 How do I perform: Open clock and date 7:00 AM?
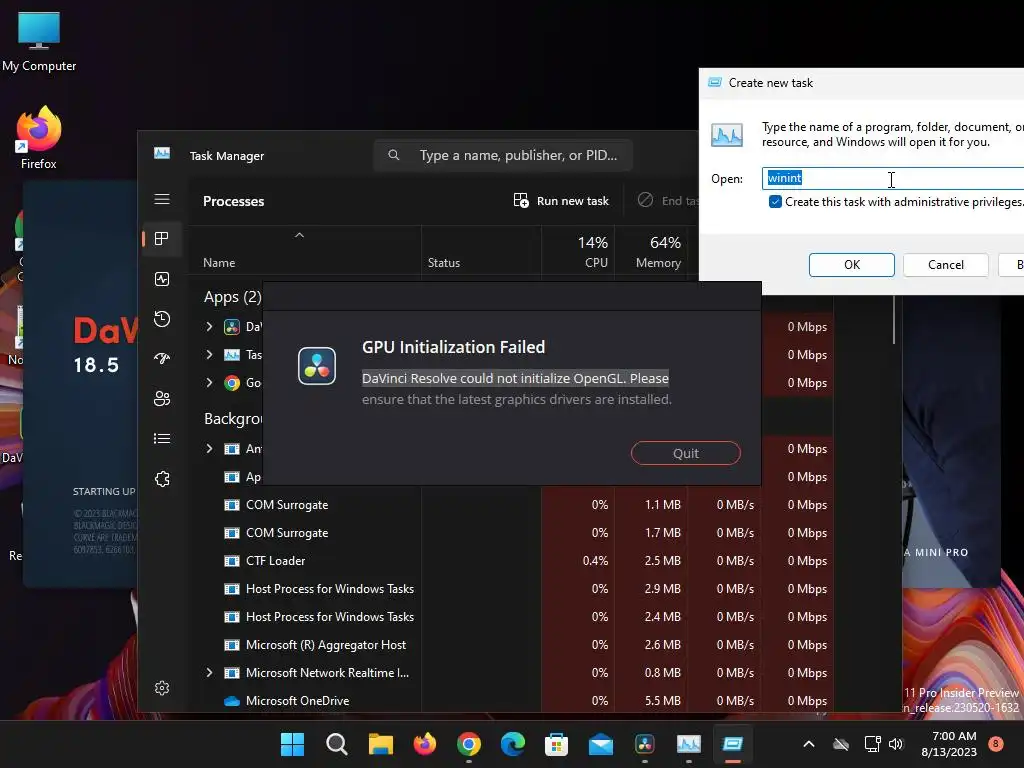tap(949, 744)
